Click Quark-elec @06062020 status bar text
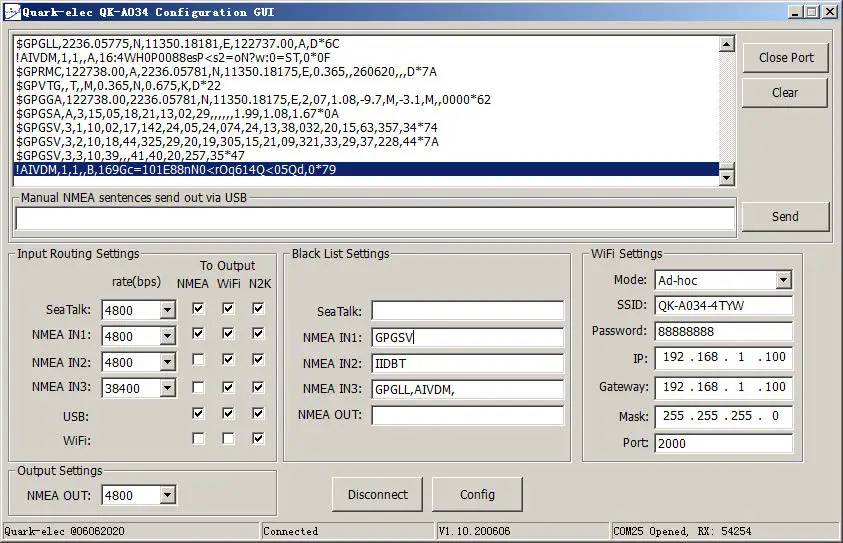Viewport: 843px width, 543px height. [65, 531]
